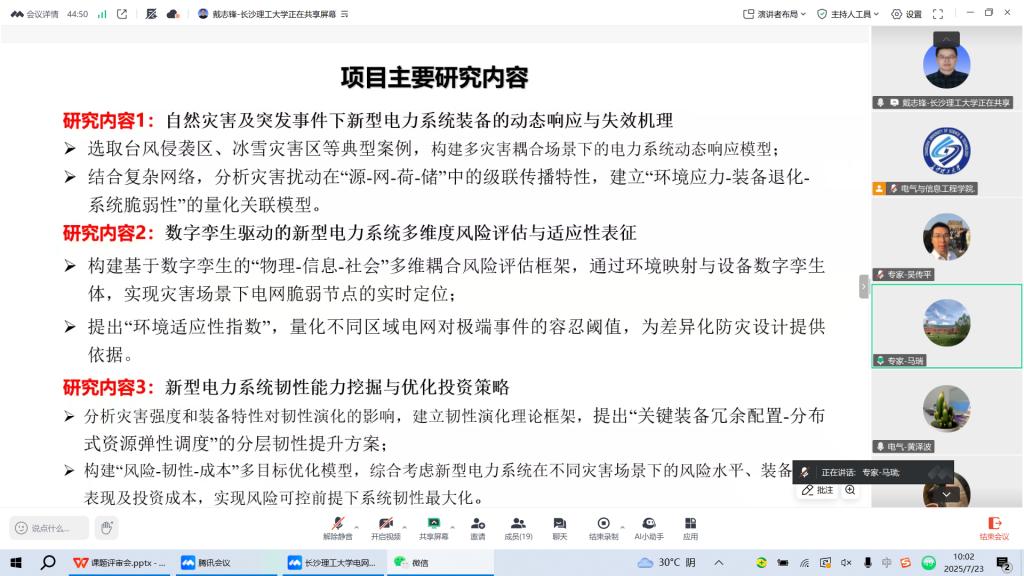Select the 专家-马瑞 video thumbnail
Image resolution: width=1024 pixels, height=576 pixels.
[x=946, y=324]
